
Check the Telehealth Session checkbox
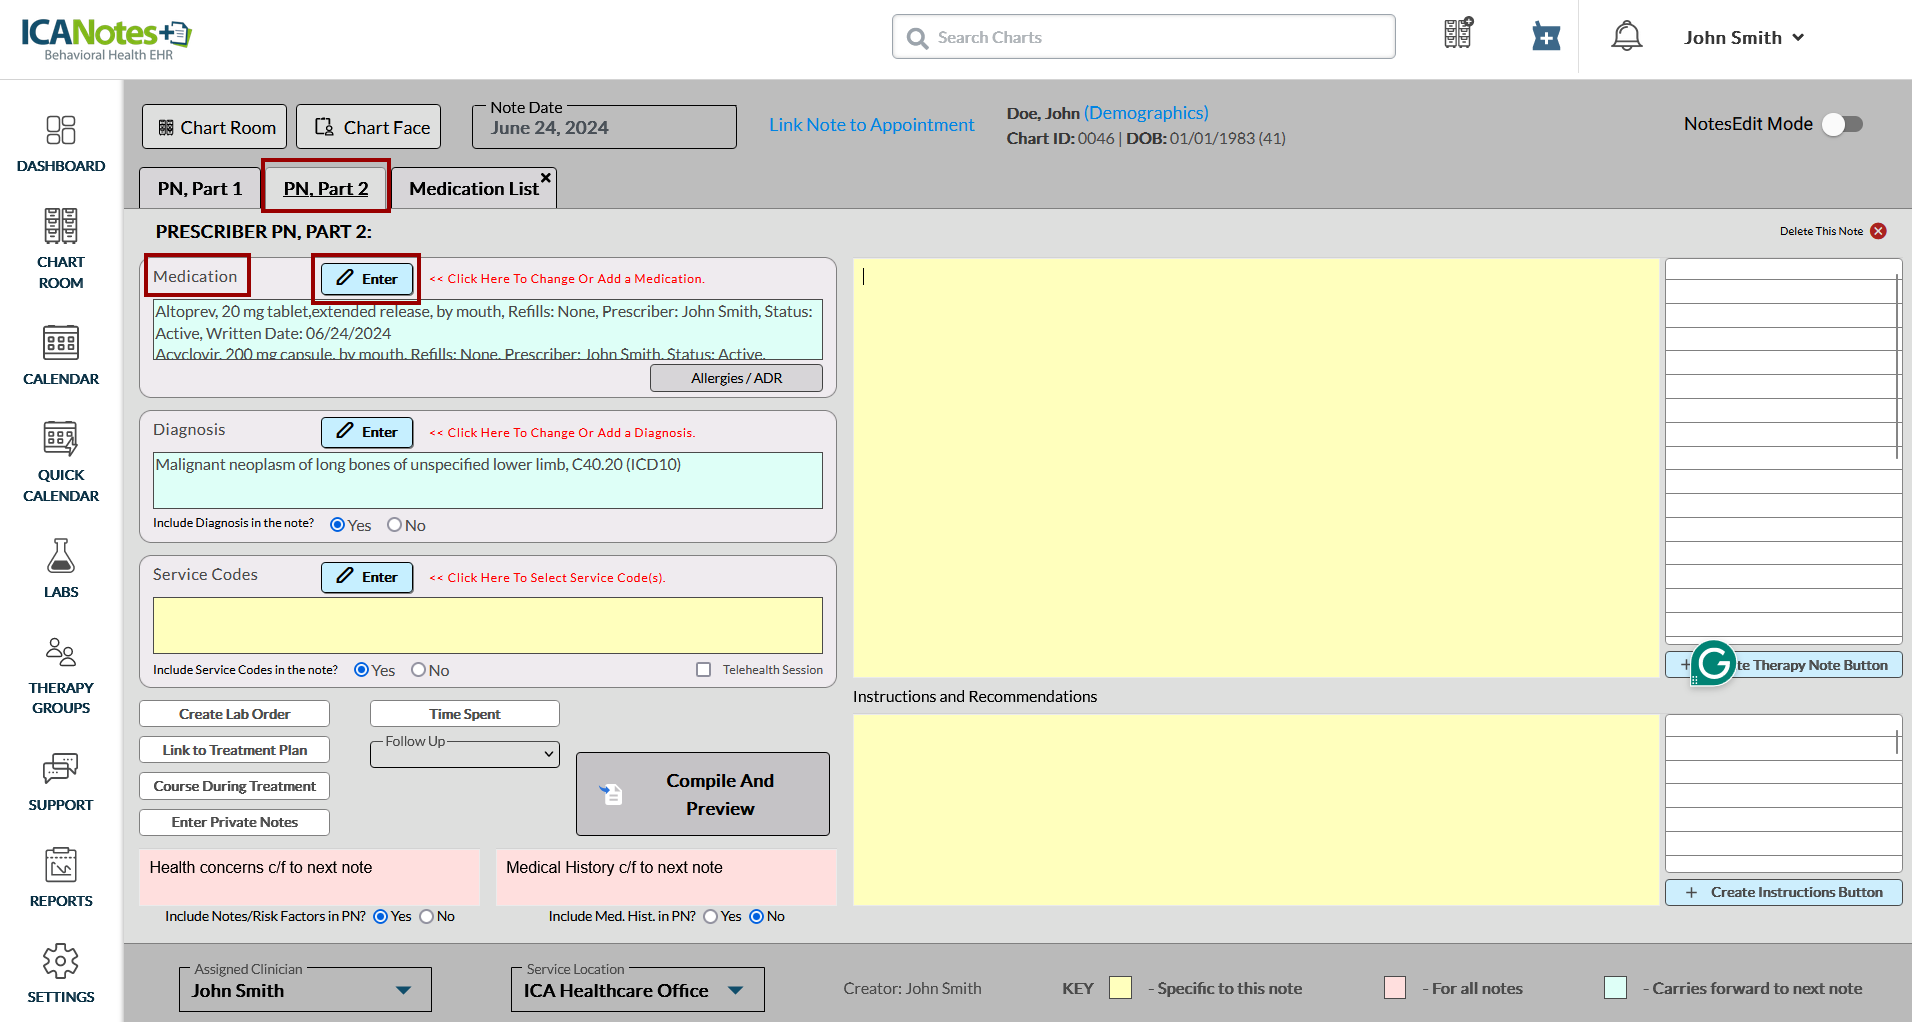click(x=704, y=670)
